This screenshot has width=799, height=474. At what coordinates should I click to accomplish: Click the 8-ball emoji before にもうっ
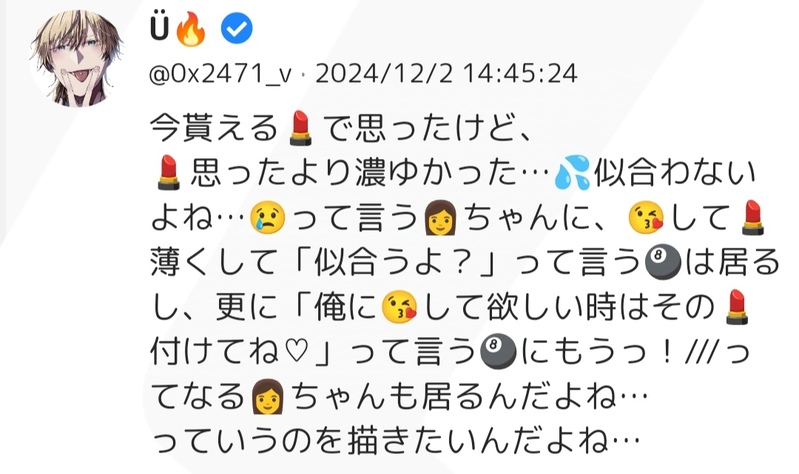tap(498, 352)
